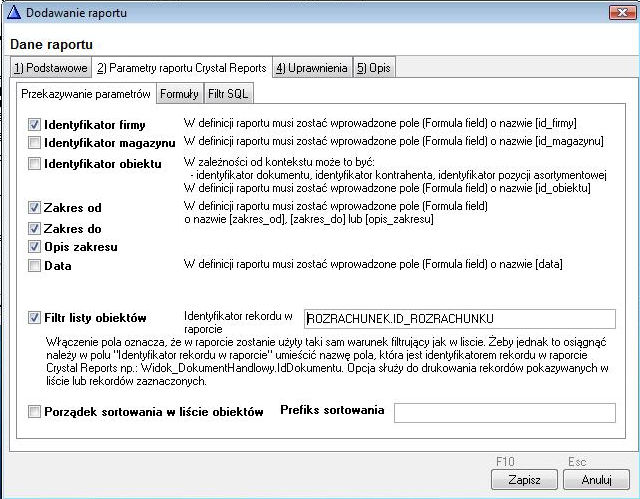Viewport: 640px width, 499px height.
Task: Toggle the Zakres od checkbox
Action: pos(35,208)
